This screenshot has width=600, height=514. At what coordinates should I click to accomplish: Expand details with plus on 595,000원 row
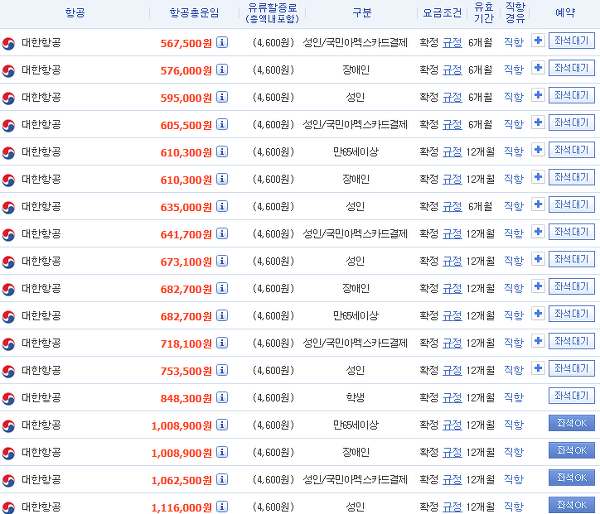[x=538, y=95]
